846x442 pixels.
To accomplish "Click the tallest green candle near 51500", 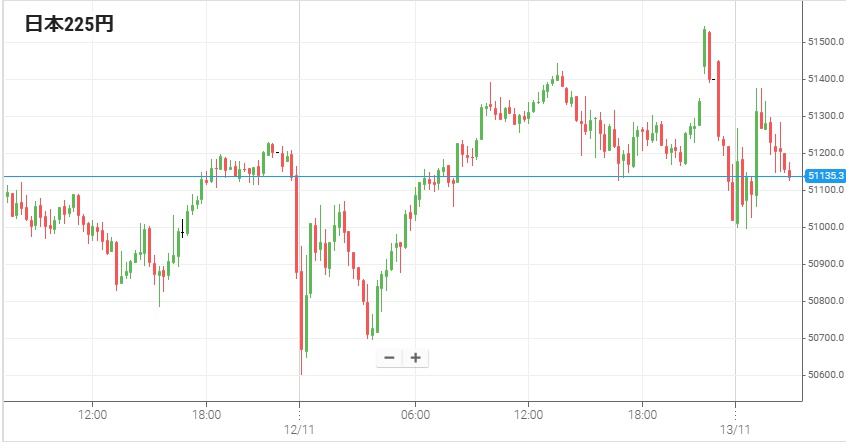I will (704, 50).
